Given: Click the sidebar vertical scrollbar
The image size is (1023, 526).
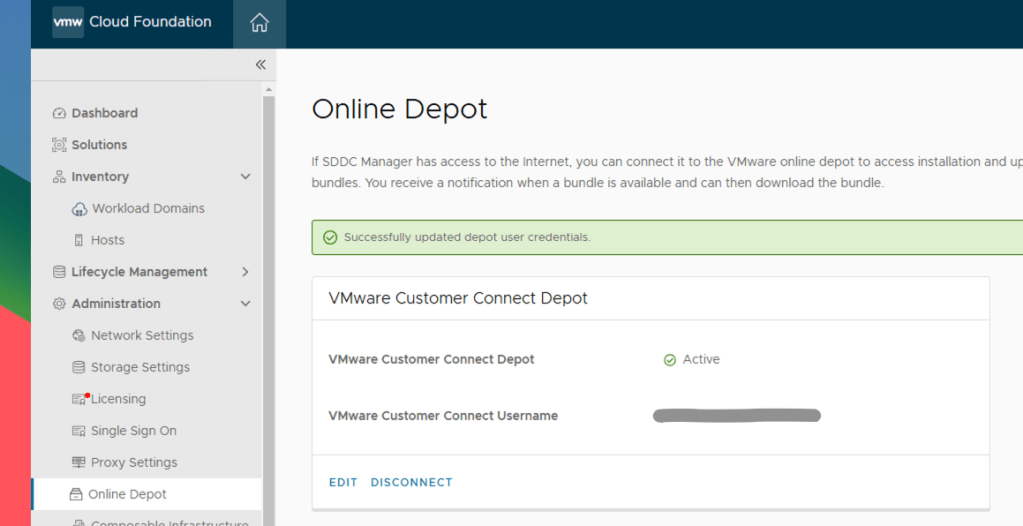Looking at the screenshot, I should (267, 300).
